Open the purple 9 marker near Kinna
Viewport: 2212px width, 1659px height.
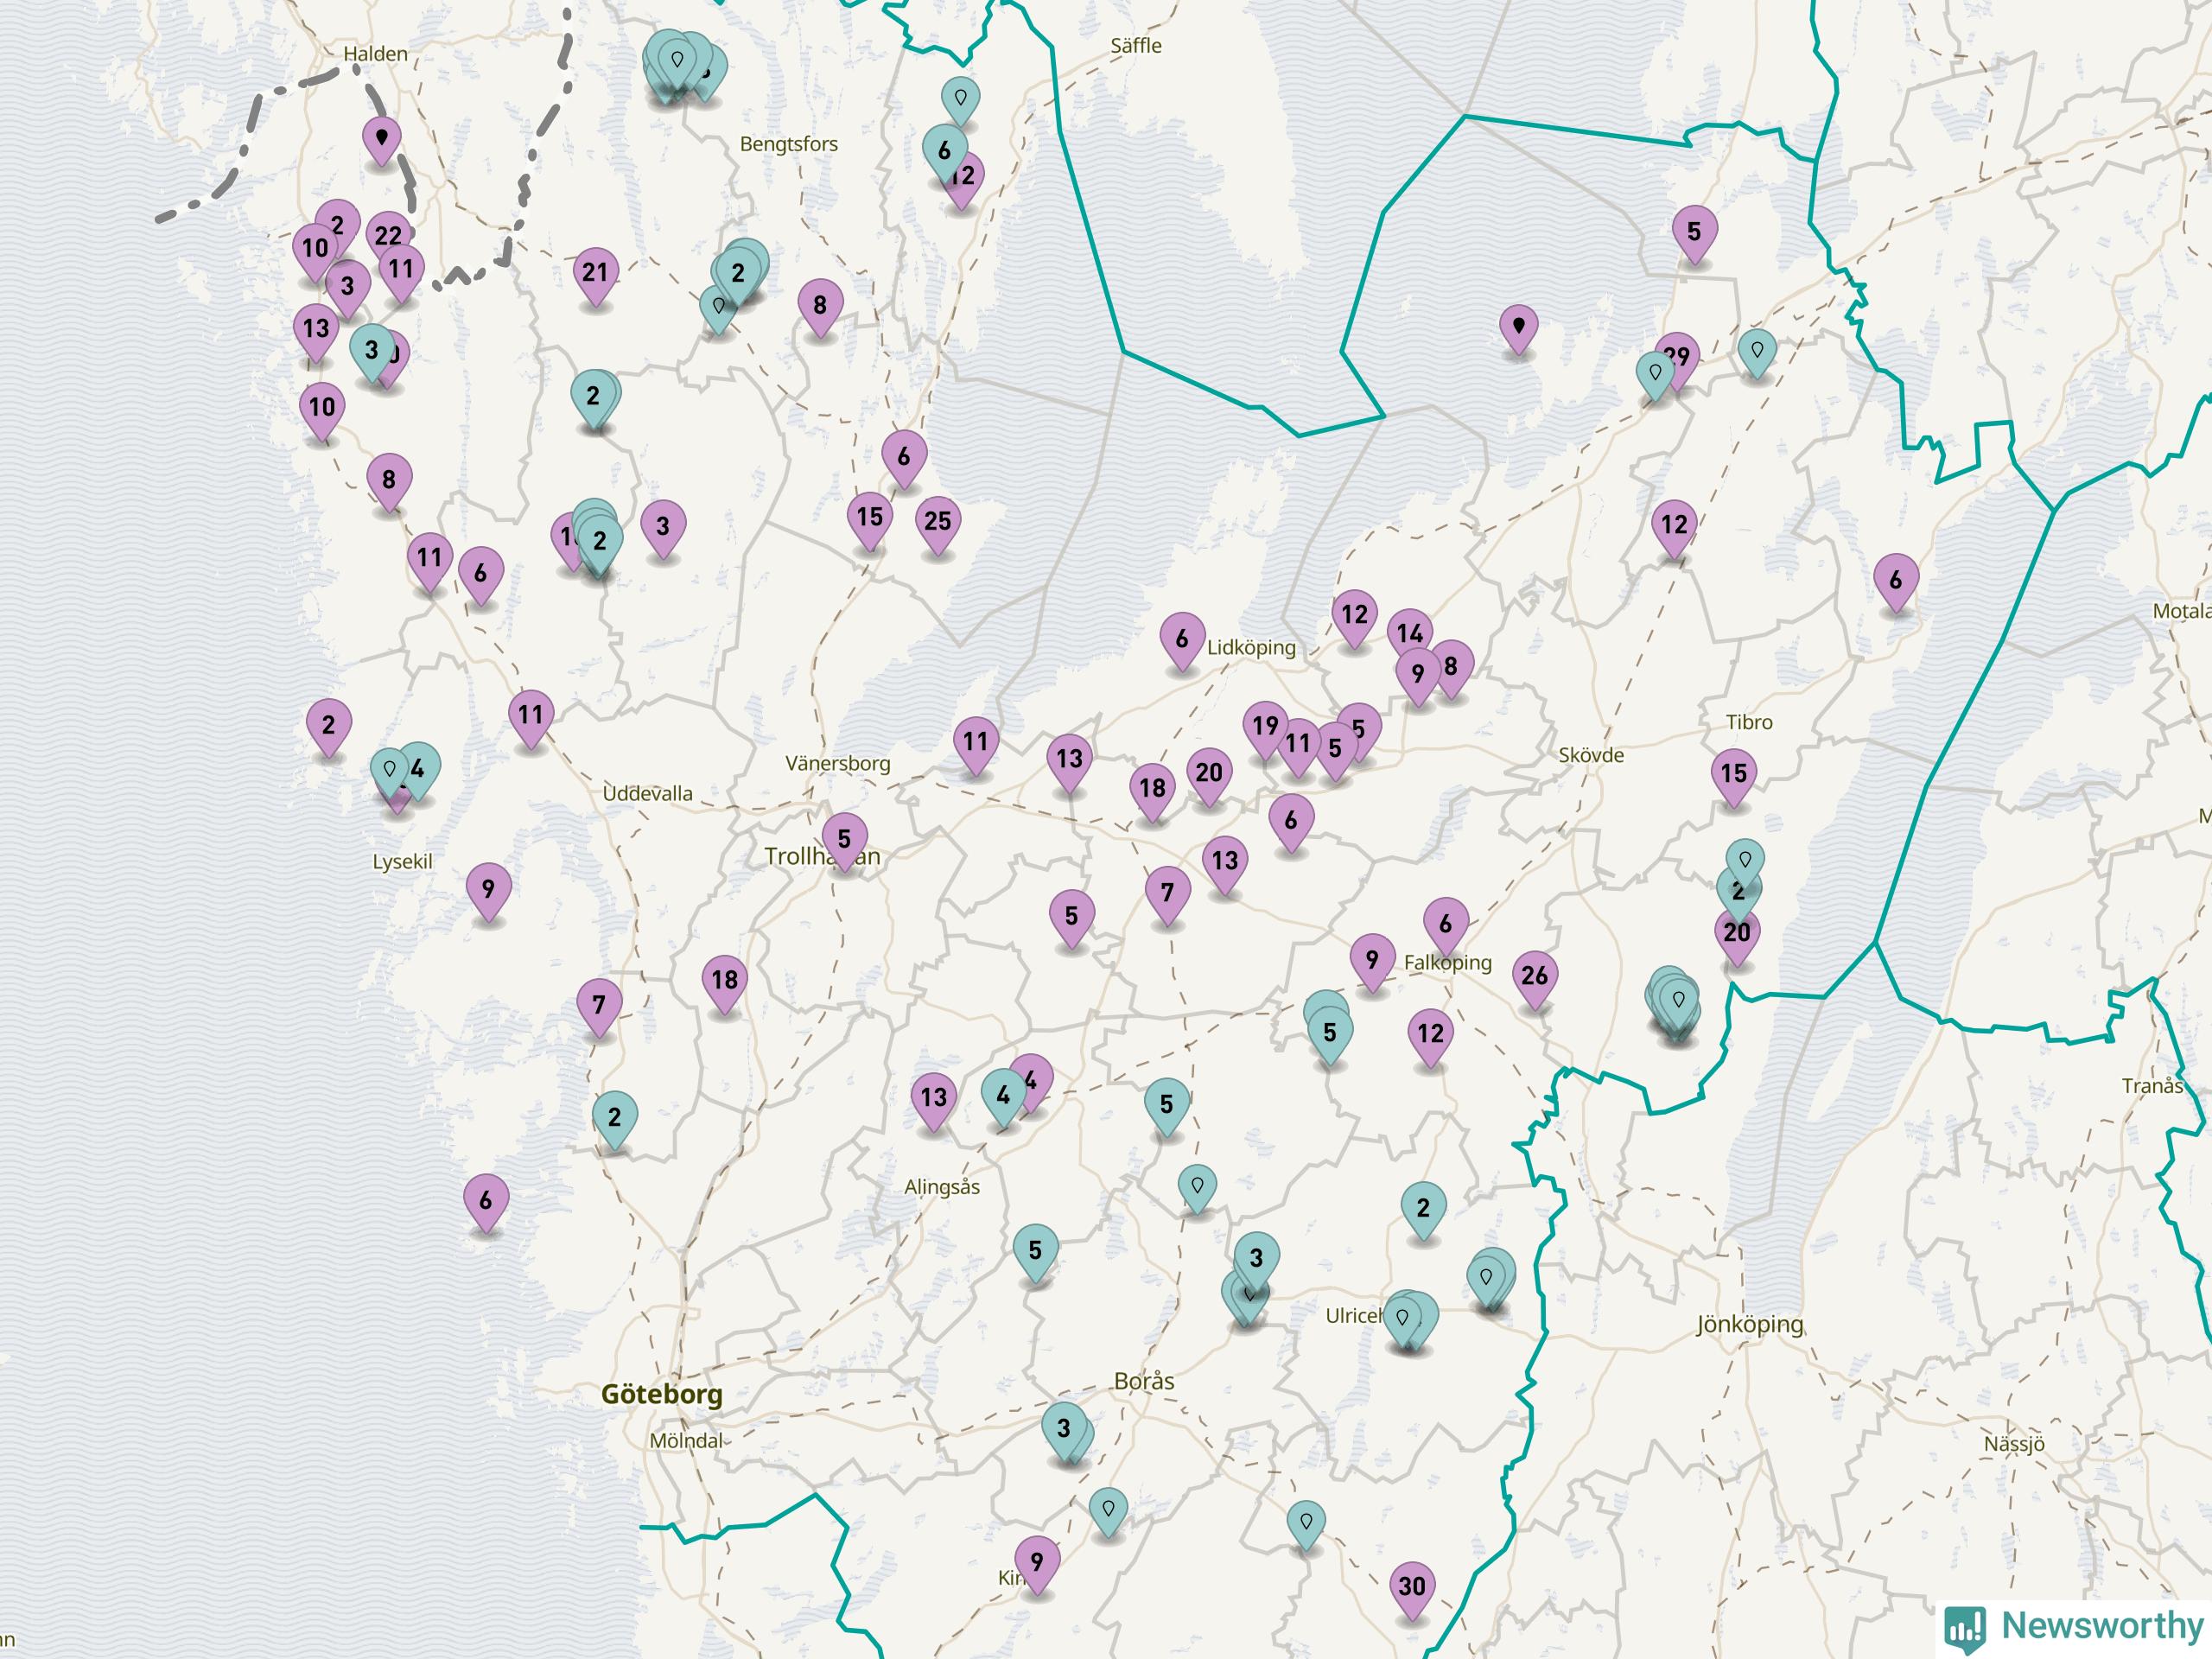(1036, 1561)
